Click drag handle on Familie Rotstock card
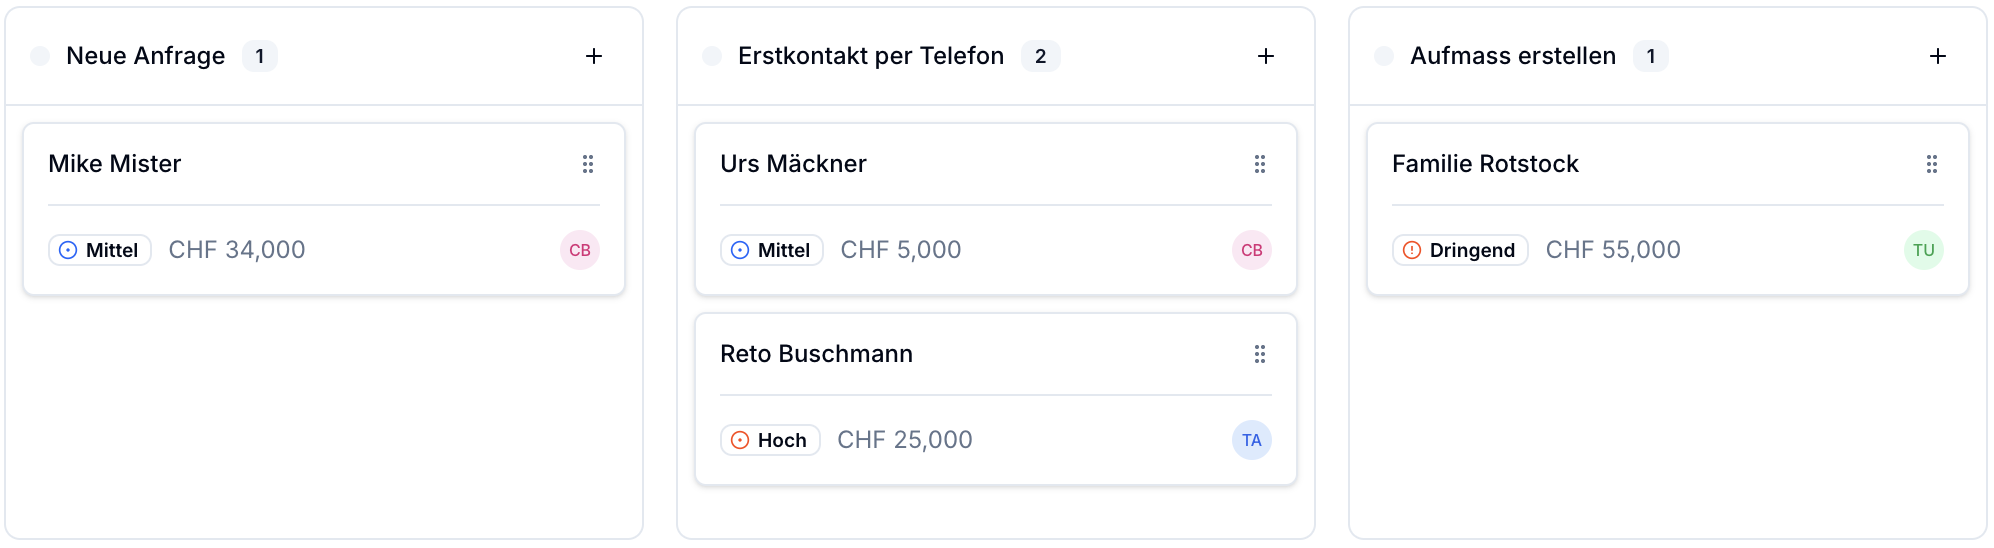 1932,164
